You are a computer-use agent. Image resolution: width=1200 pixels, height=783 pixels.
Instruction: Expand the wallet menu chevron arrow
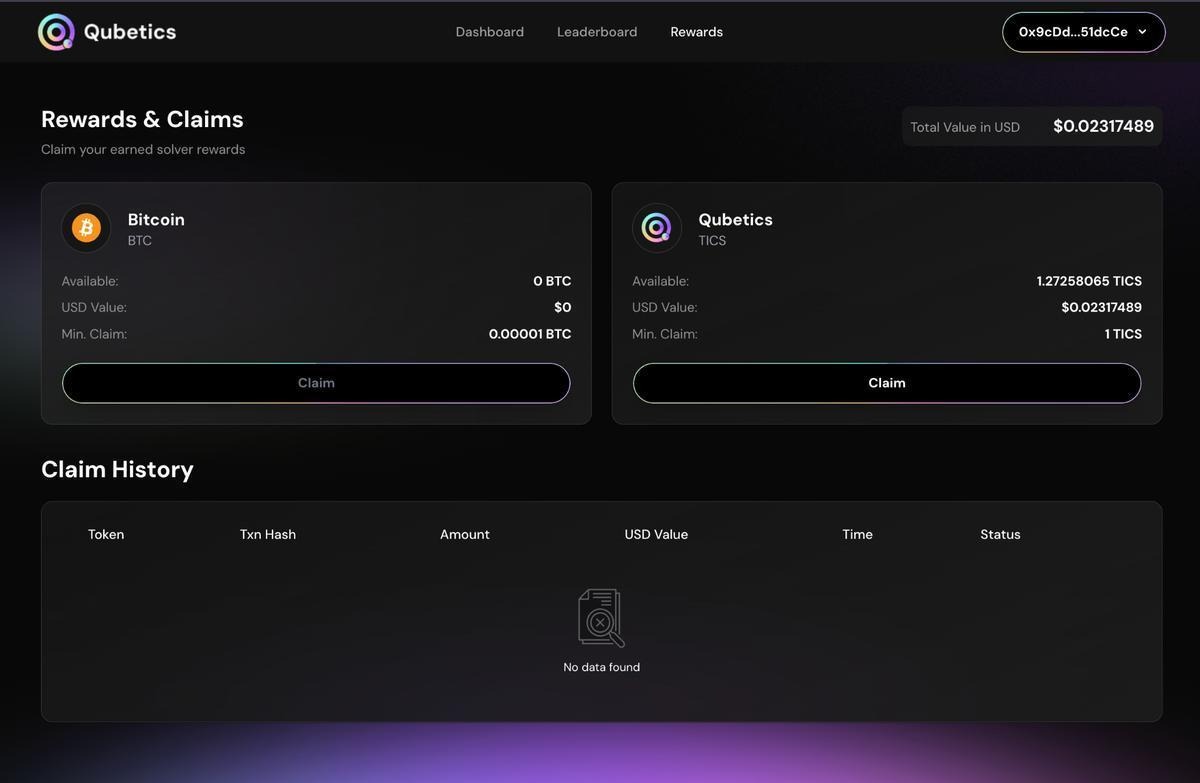[1142, 32]
